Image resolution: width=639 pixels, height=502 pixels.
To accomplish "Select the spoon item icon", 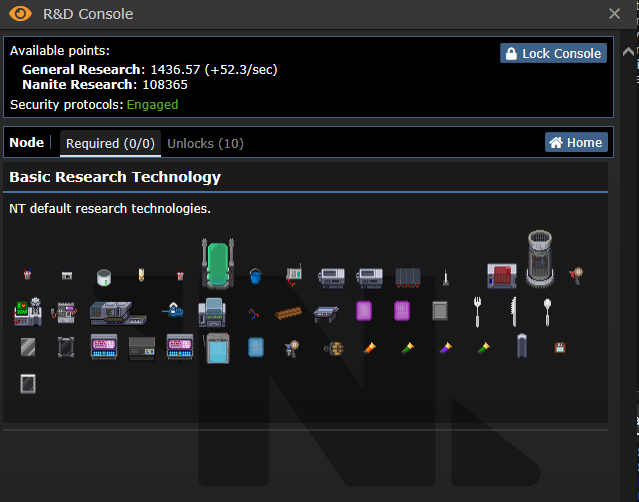I will tap(547, 311).
